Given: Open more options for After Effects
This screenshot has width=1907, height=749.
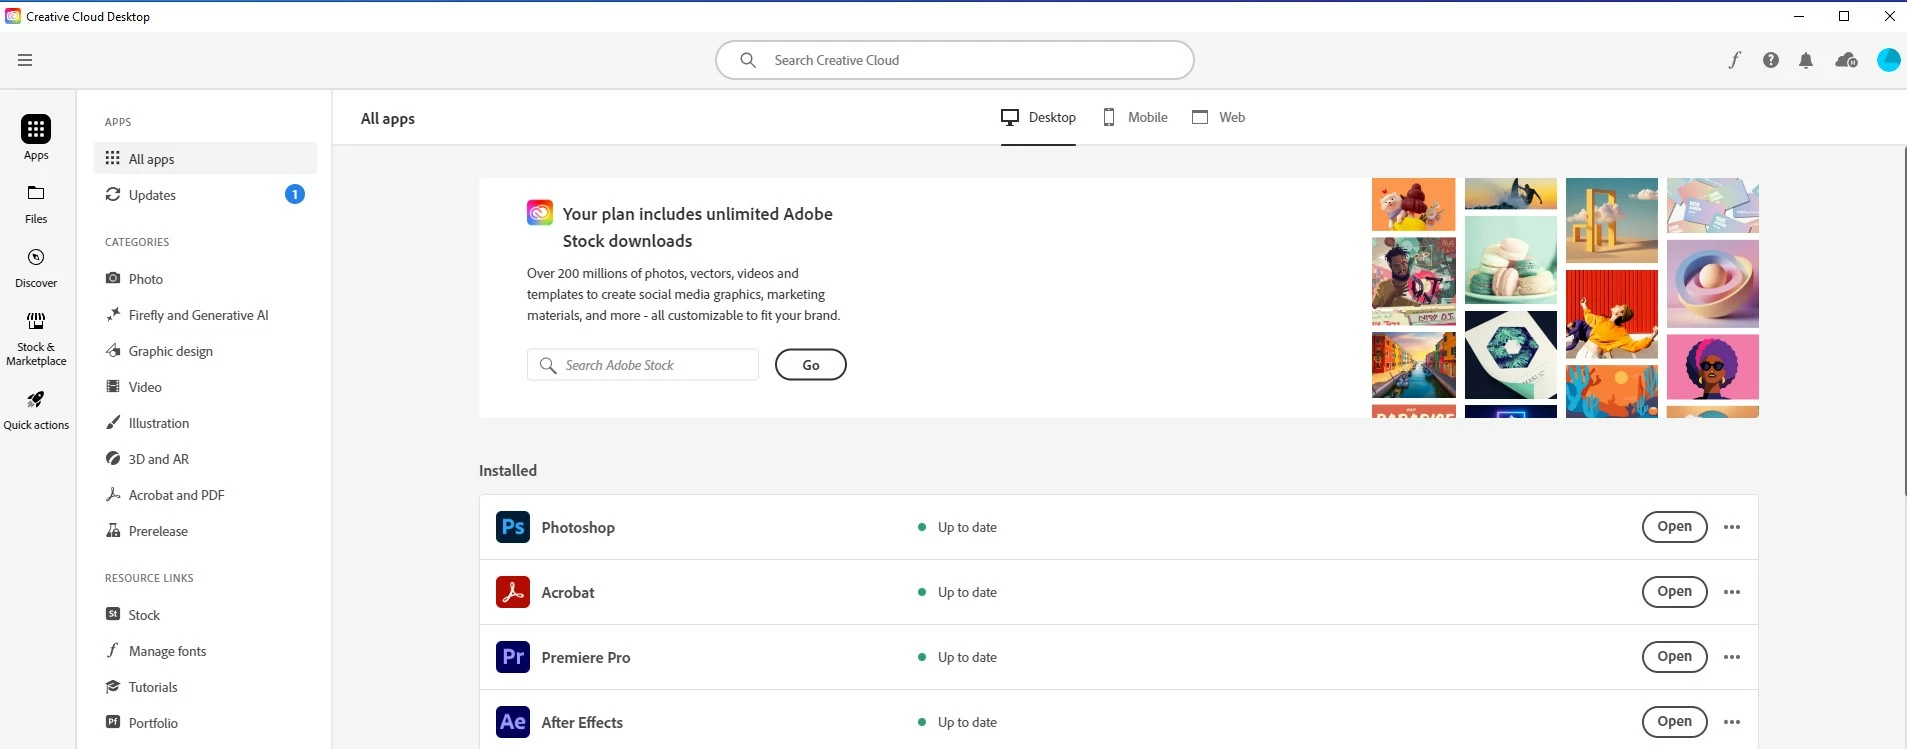Looking at the screenshot, I should tap(1732, 722).
